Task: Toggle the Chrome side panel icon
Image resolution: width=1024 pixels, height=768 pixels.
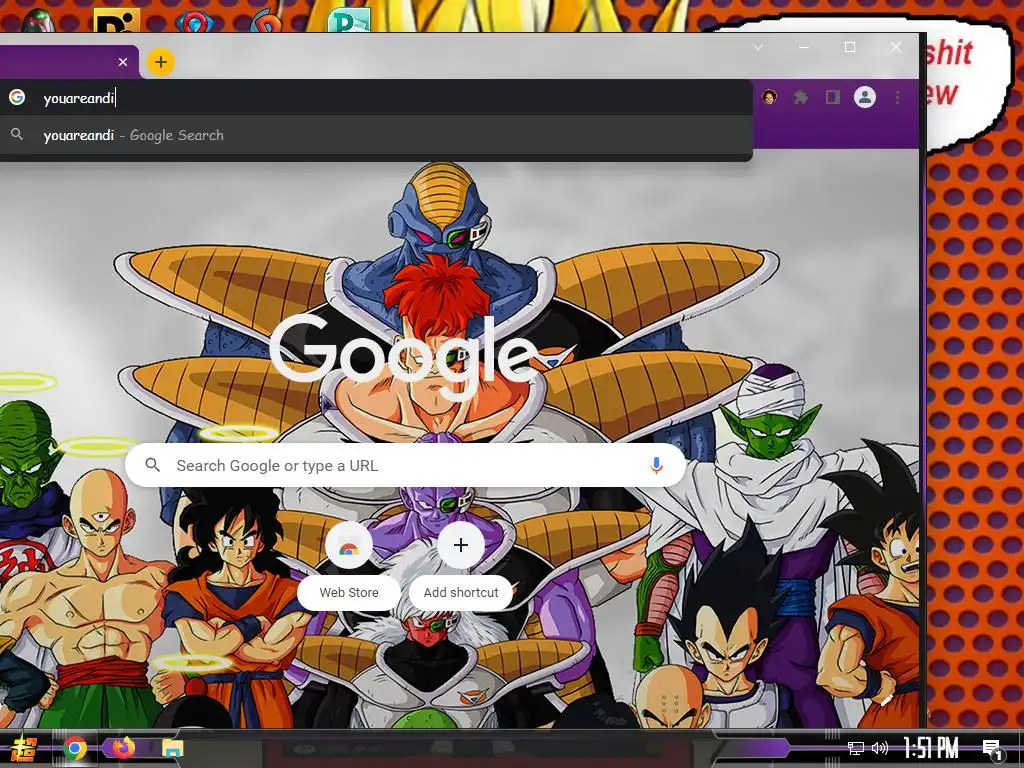Action: (833, 97)
